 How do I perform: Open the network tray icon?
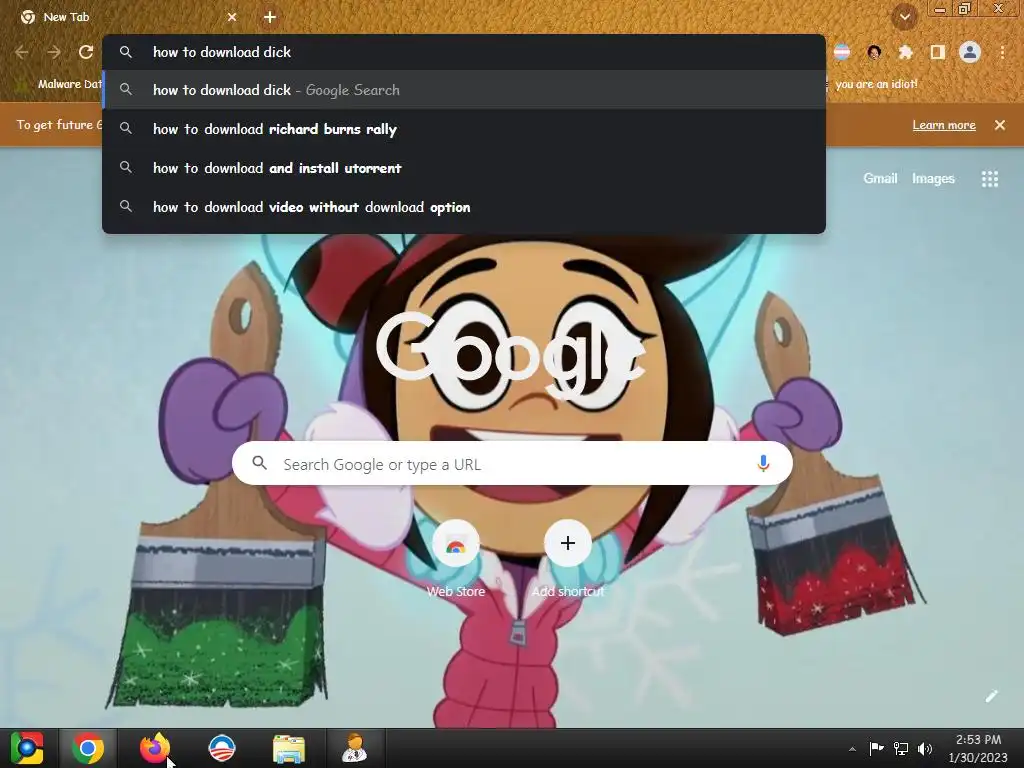tap(901, 748)
